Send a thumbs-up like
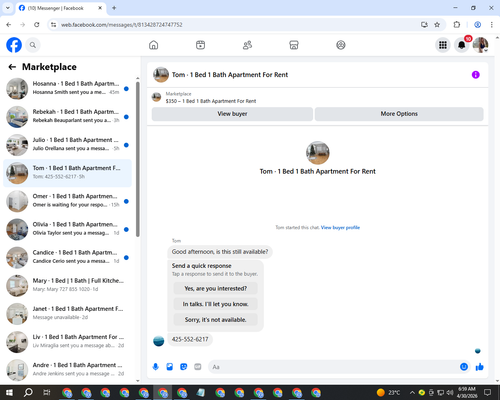The height and width of the screenshot is (400, 500). click(480, 367)
